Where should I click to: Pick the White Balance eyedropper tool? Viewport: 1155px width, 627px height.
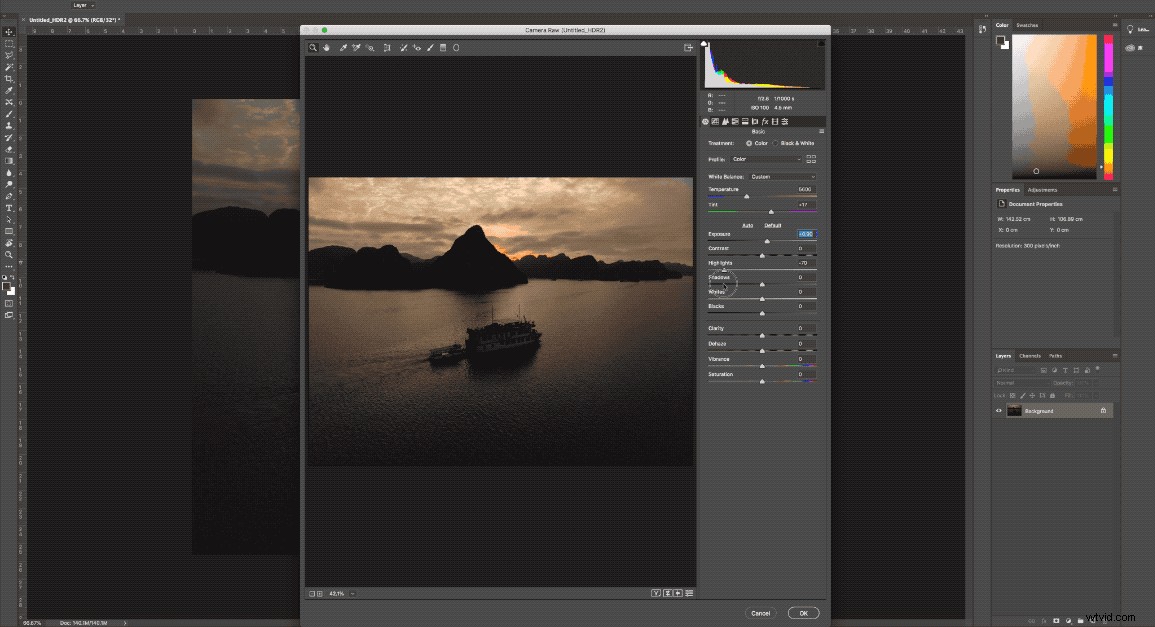(x=342, y=47)
